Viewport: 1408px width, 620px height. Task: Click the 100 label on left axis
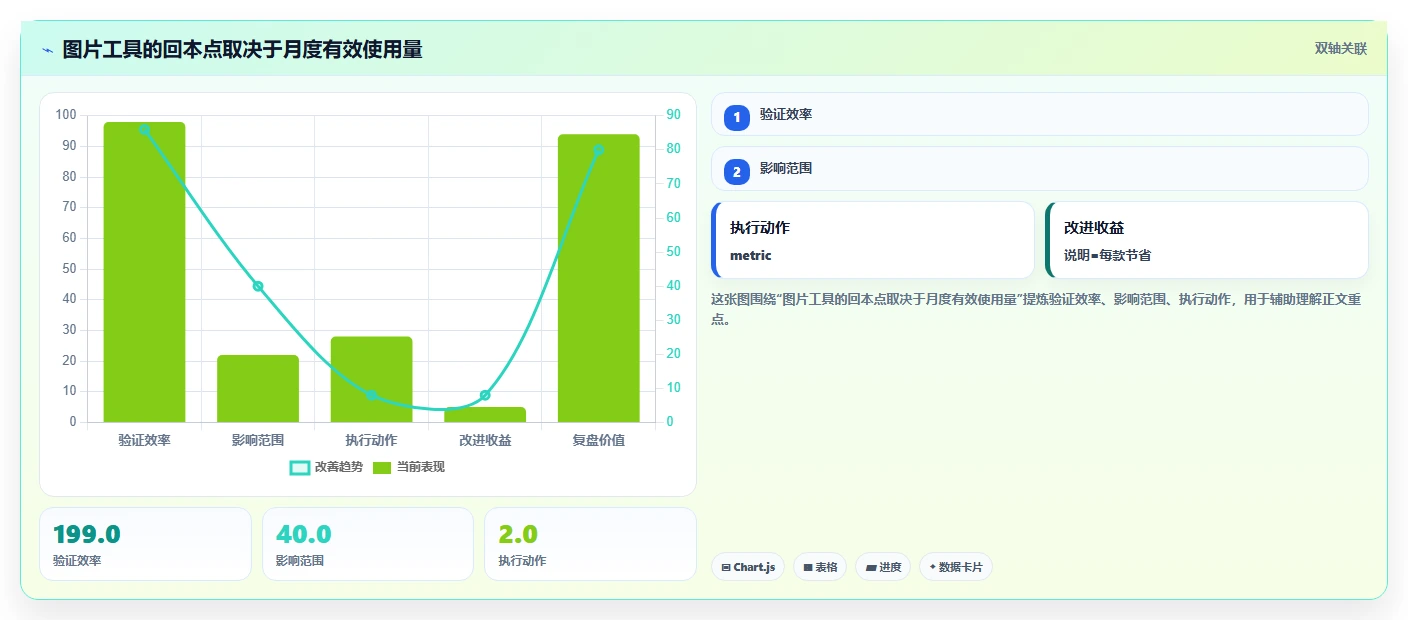click(66, 115)
